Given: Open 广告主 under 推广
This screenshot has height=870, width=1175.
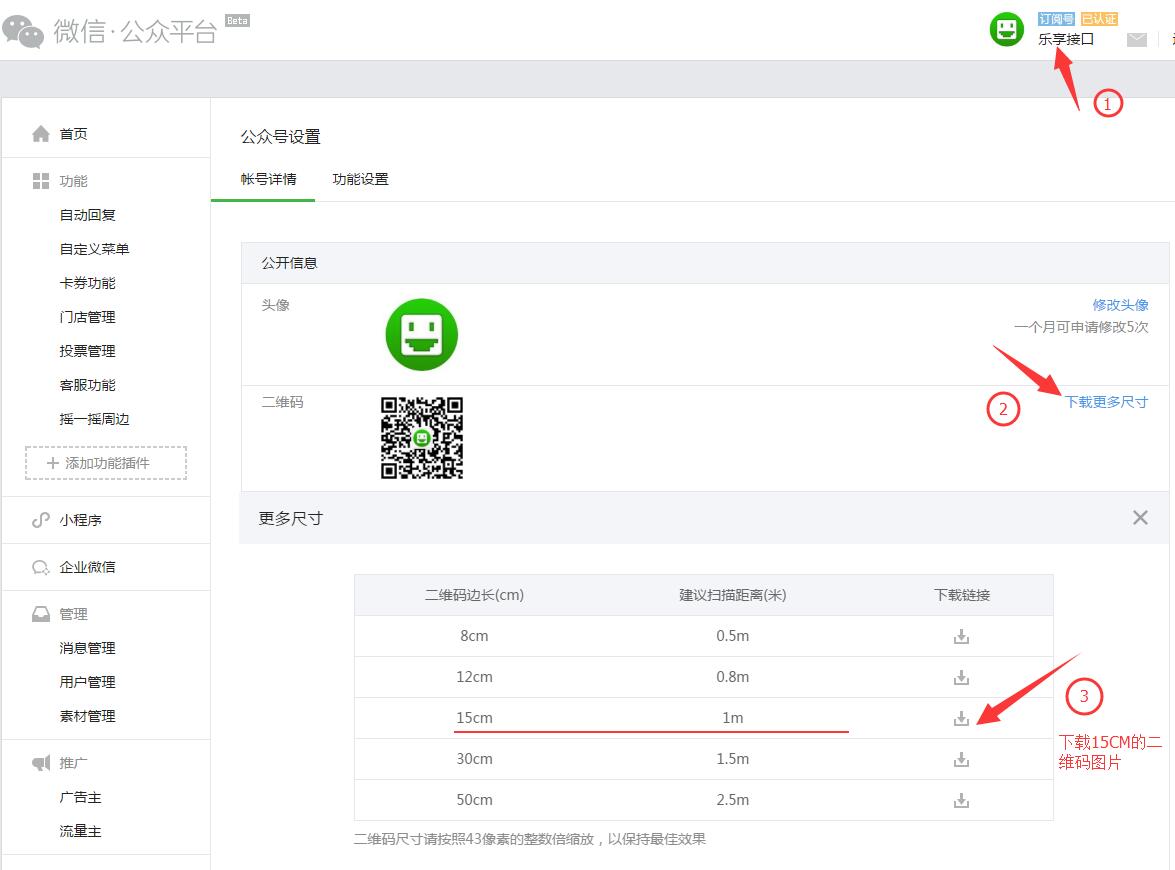Looking at the screenshot, I should click(x=80, y=797).
